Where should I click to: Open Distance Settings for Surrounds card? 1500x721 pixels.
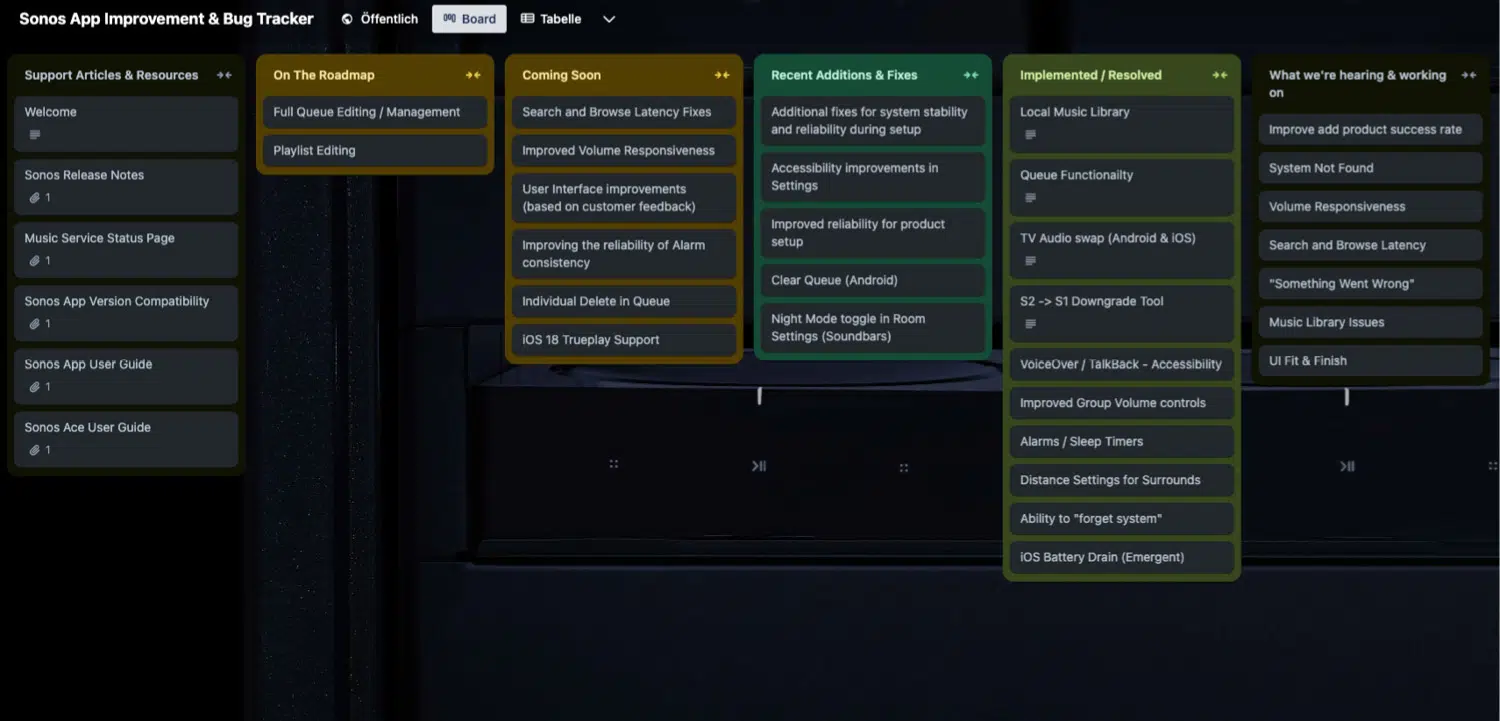(1122, 480)
